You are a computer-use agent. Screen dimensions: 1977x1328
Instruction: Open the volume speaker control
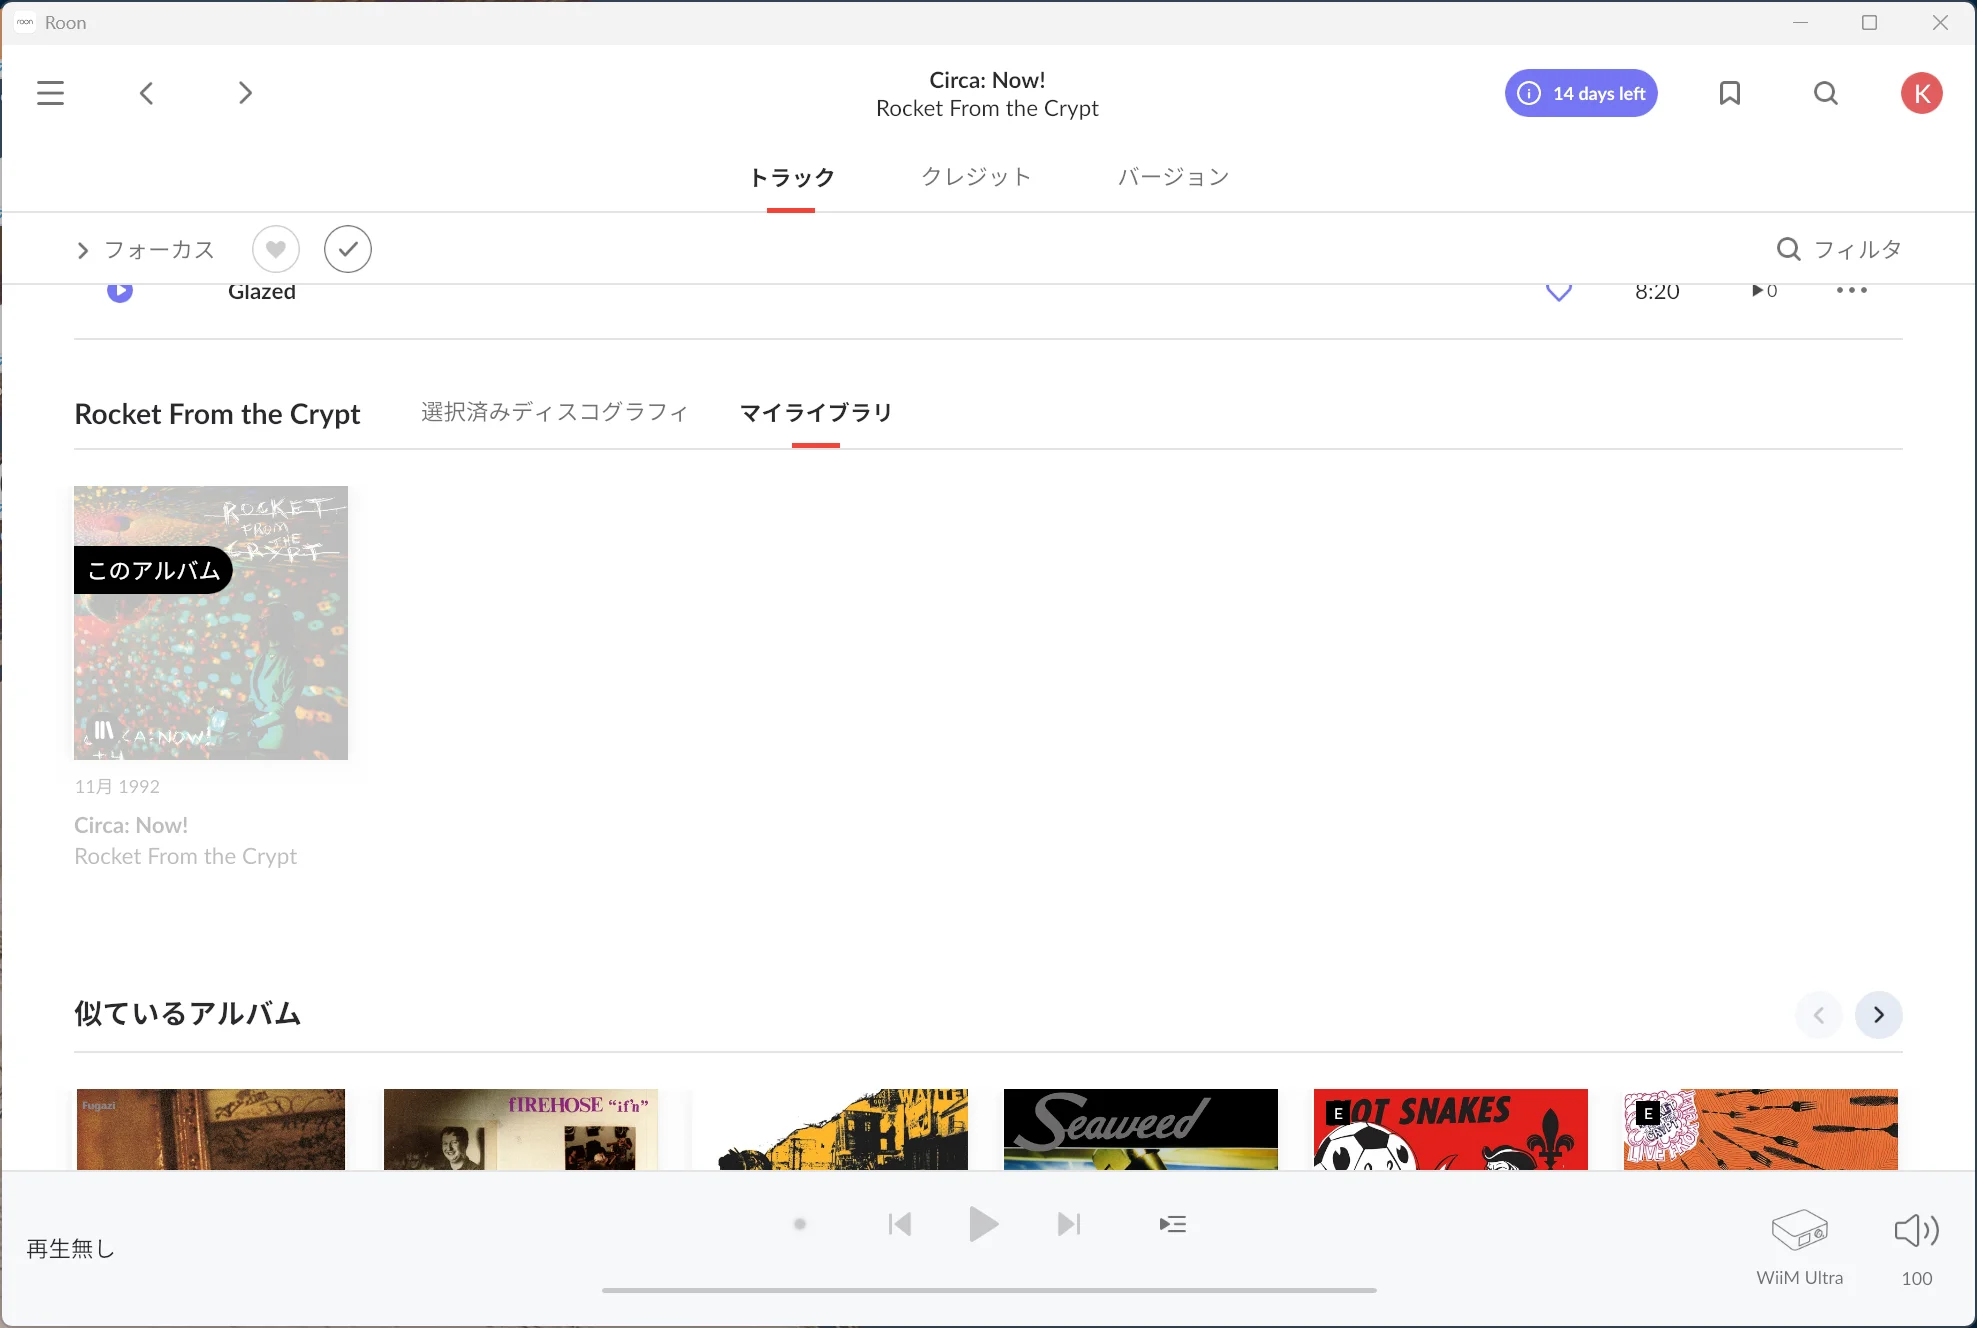[1915, 1230]
